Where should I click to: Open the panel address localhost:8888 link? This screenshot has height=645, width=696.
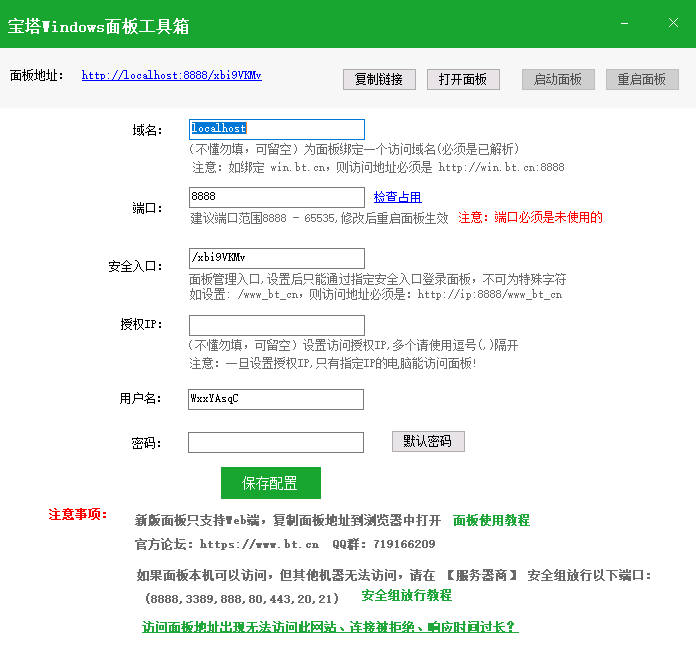click(171, 75)
